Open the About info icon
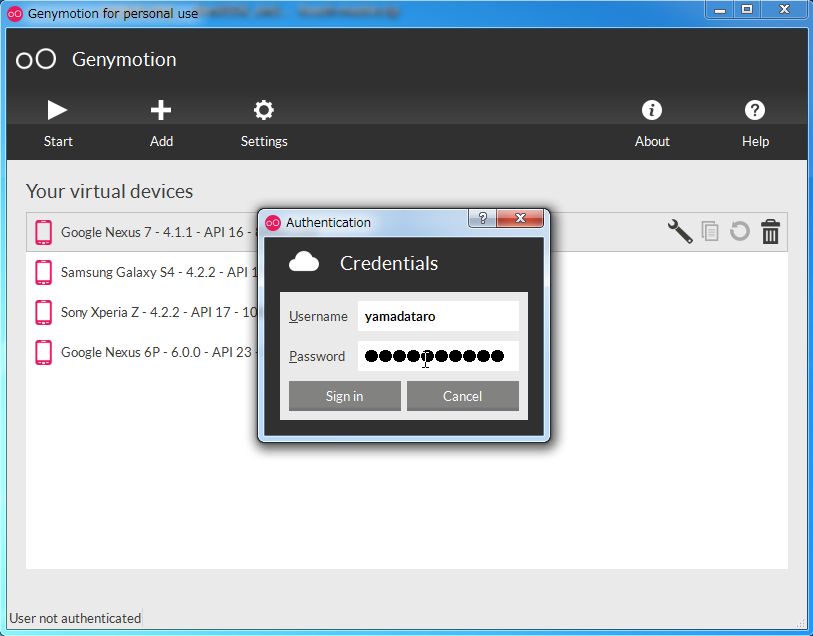 [x=652, y=110]
